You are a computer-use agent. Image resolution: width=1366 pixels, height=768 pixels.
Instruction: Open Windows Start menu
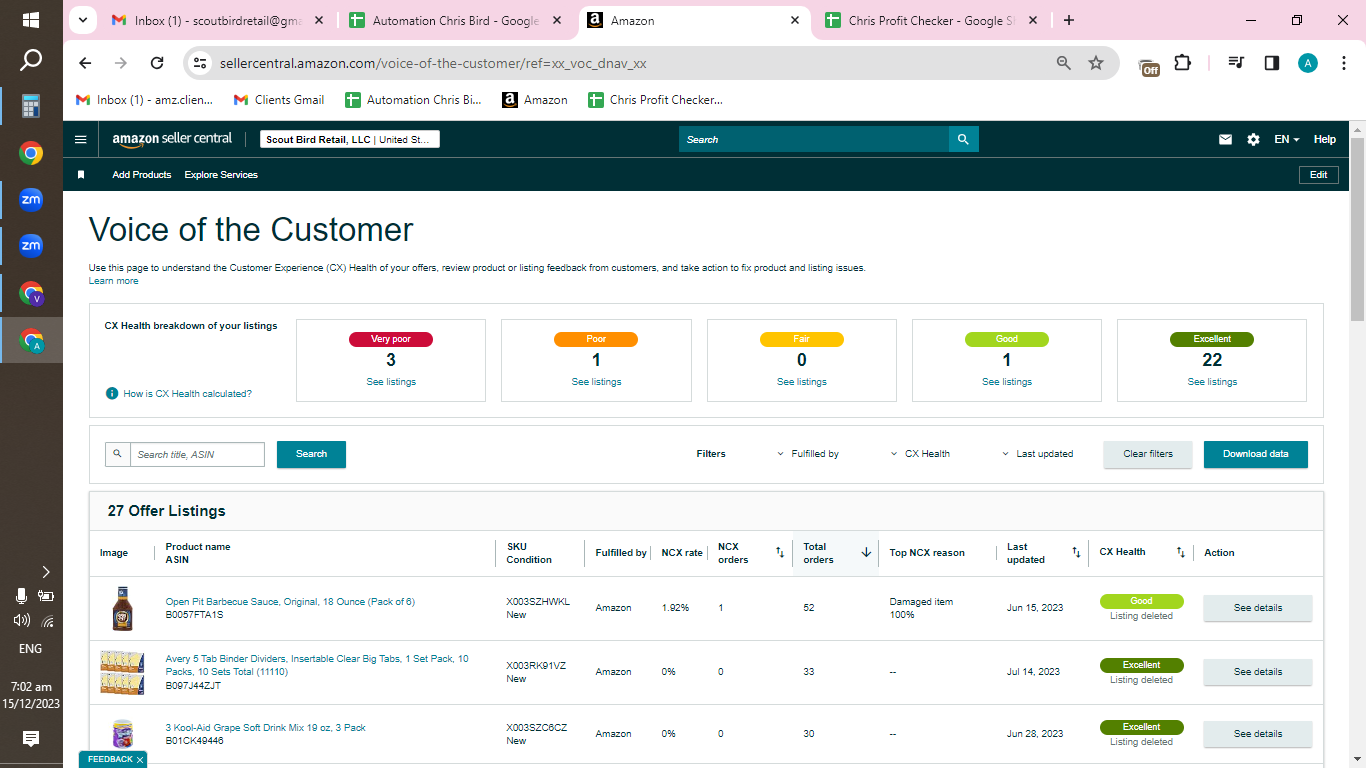[x=31, y=20]
